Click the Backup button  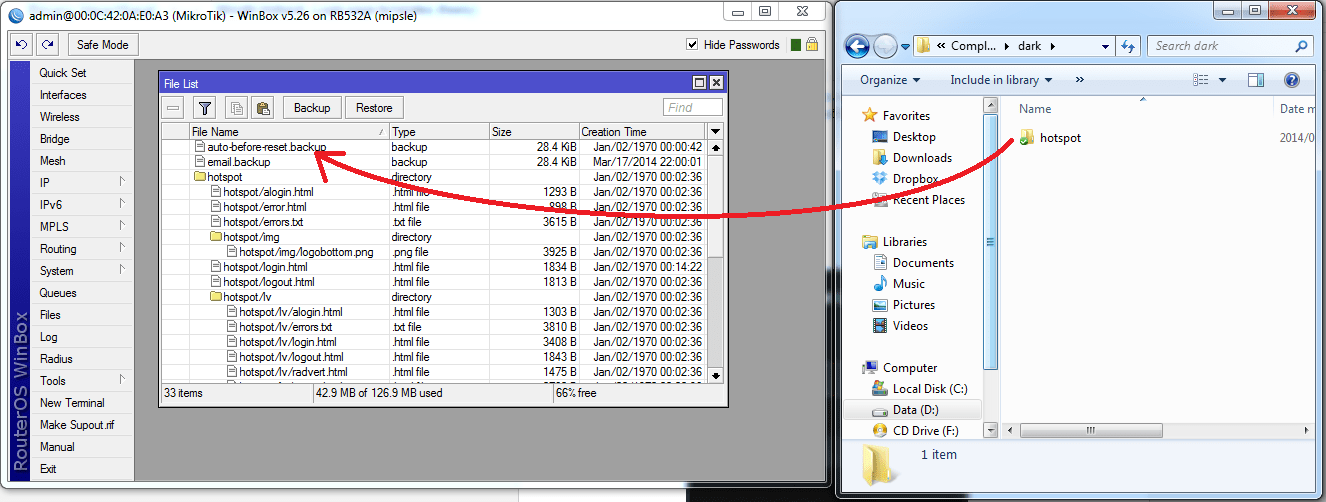(x=312, y=108)
